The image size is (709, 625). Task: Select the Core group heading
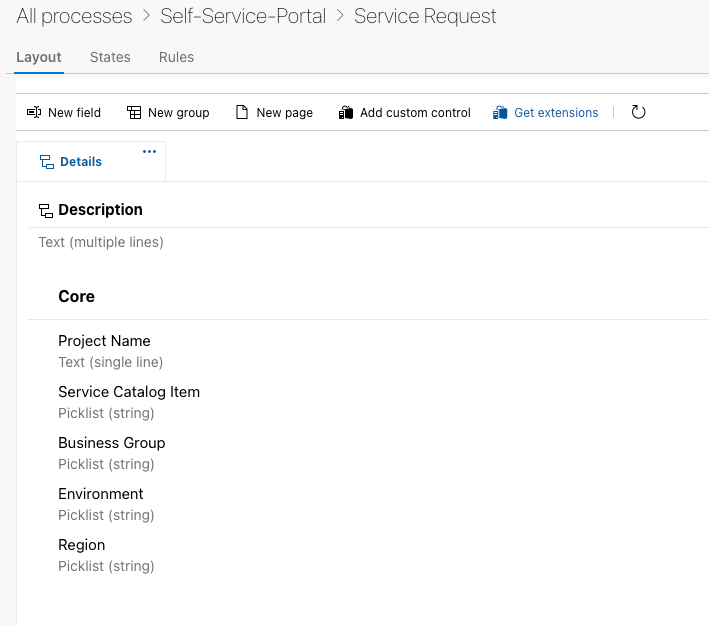[76, 296]
